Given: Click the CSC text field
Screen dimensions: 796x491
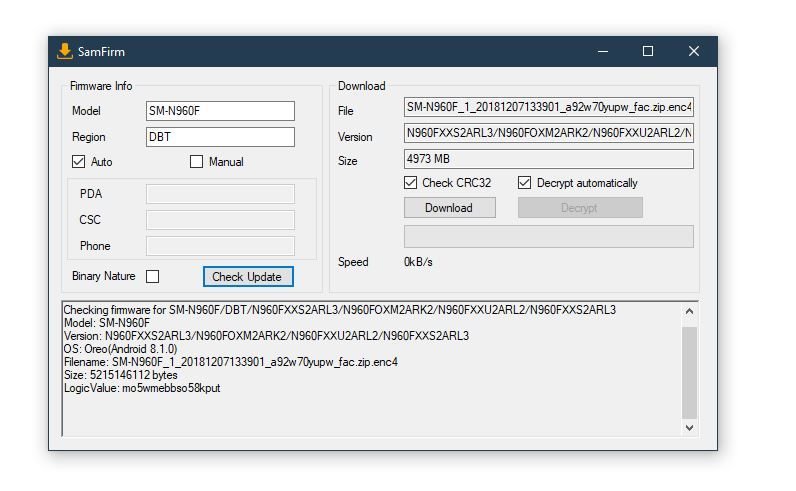Looking at the screenshot, I should pyautogui.click(x=220, y=220).
